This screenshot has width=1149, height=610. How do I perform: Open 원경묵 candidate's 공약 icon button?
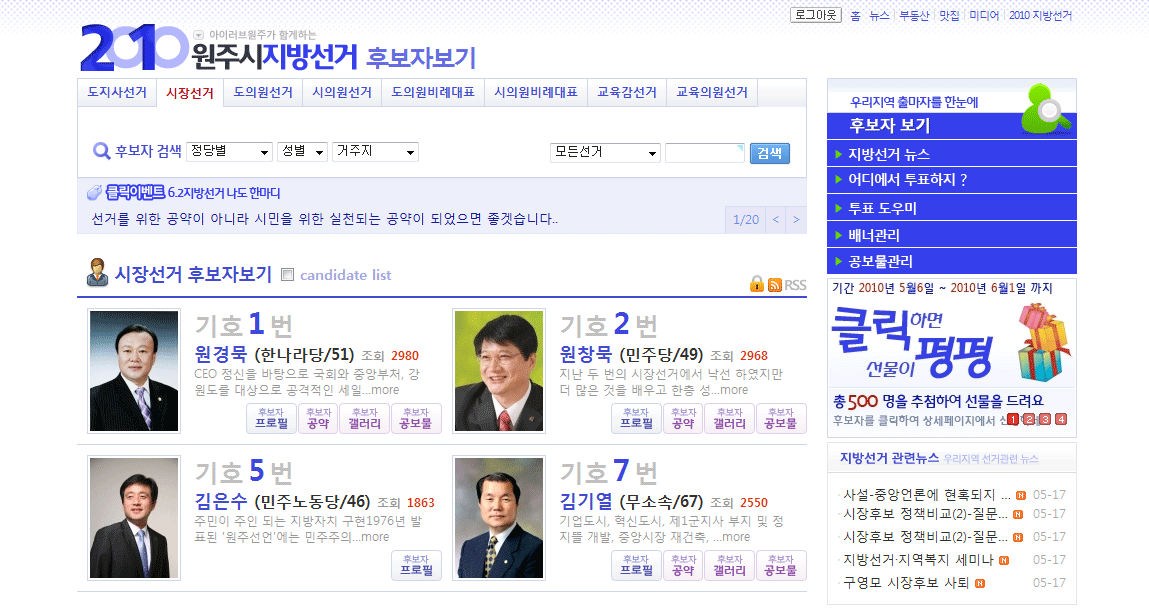[x=318, y=418]
